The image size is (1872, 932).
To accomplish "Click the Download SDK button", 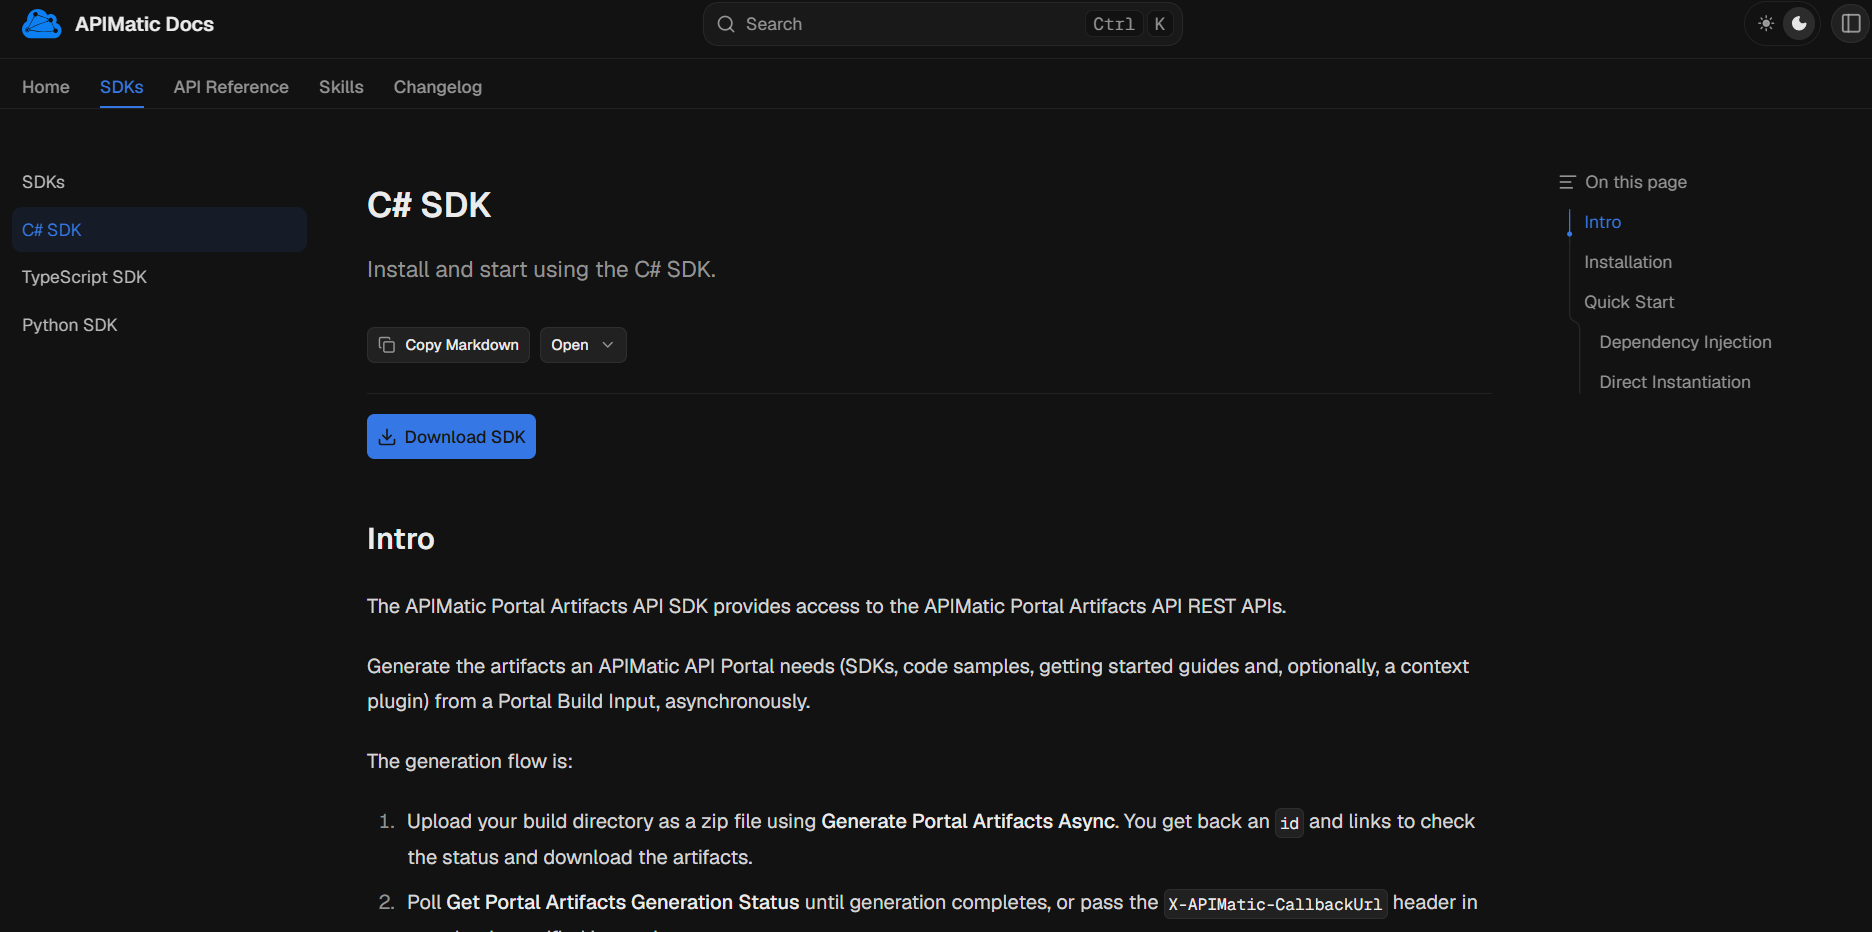I will tap(451, 437).
